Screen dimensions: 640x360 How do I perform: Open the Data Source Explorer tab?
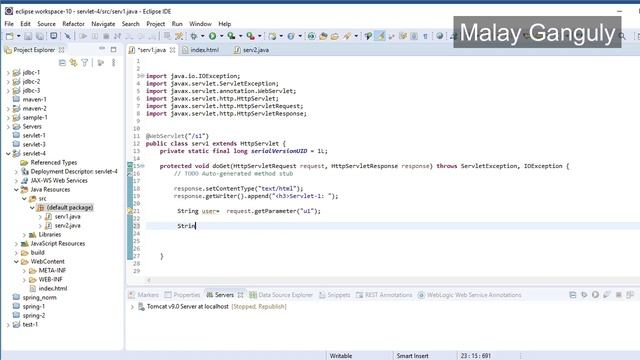[x=281, y=295]
